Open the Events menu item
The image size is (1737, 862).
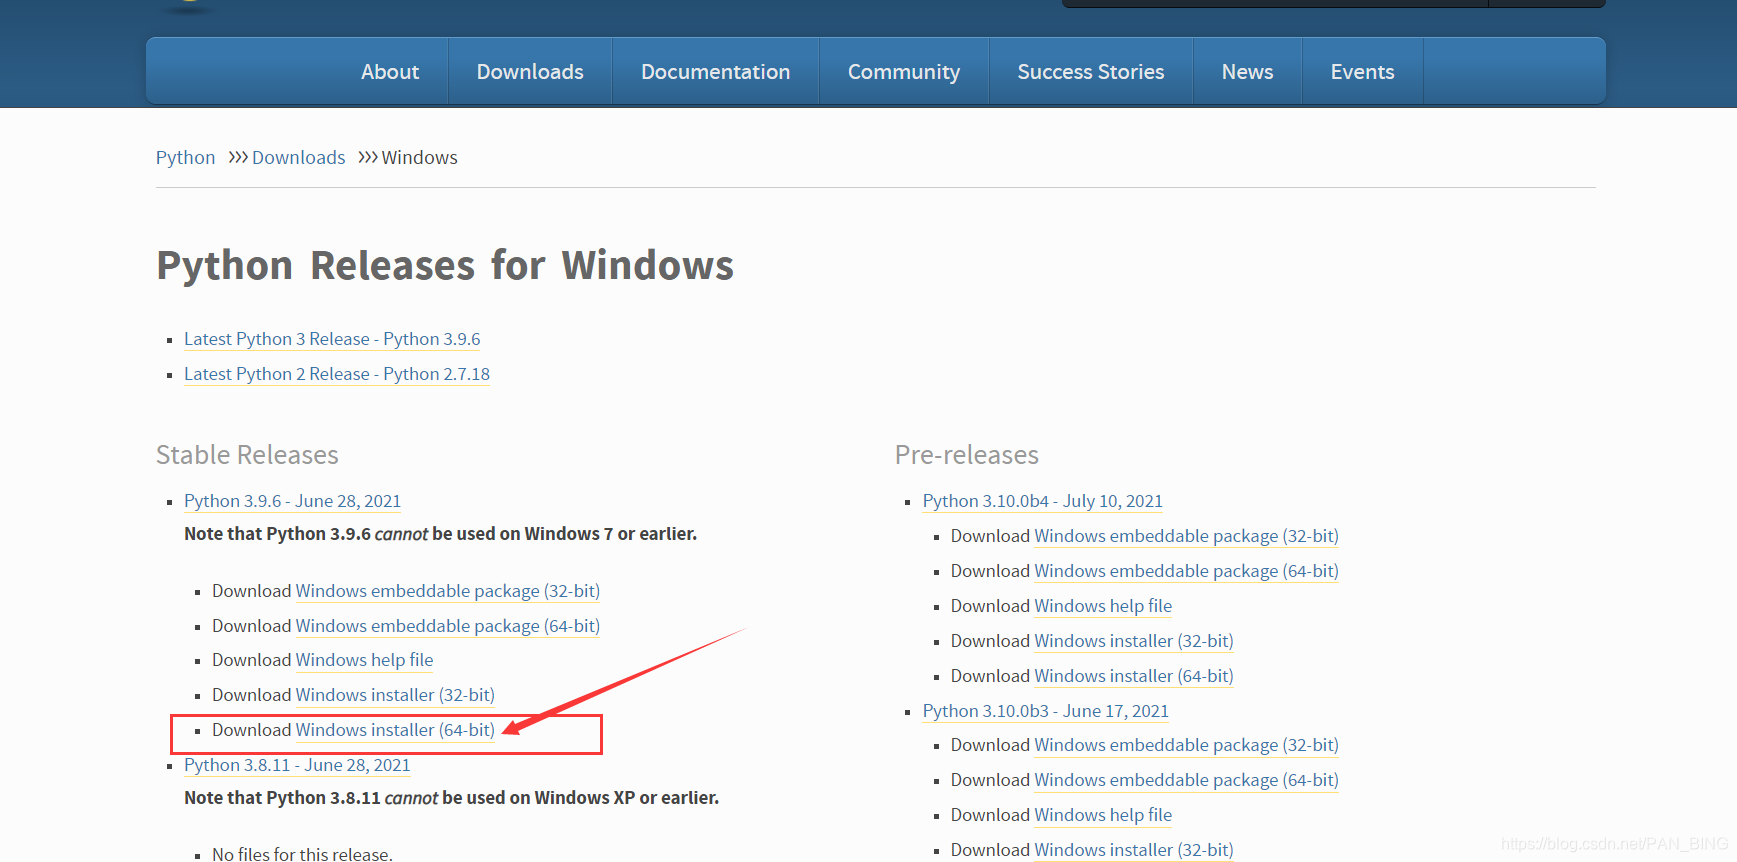pos(1362,72)
